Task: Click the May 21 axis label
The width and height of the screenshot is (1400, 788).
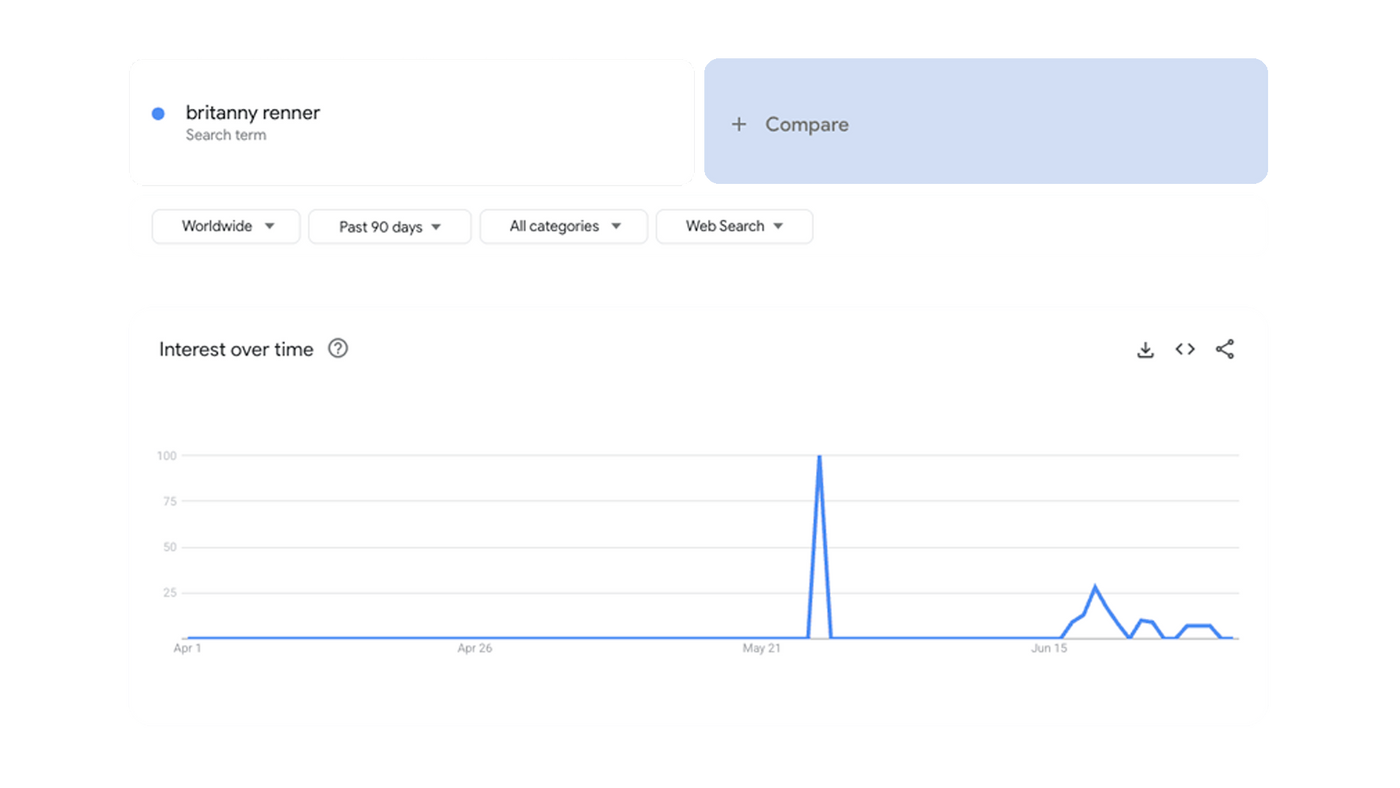Action: (x=761, y=649)
